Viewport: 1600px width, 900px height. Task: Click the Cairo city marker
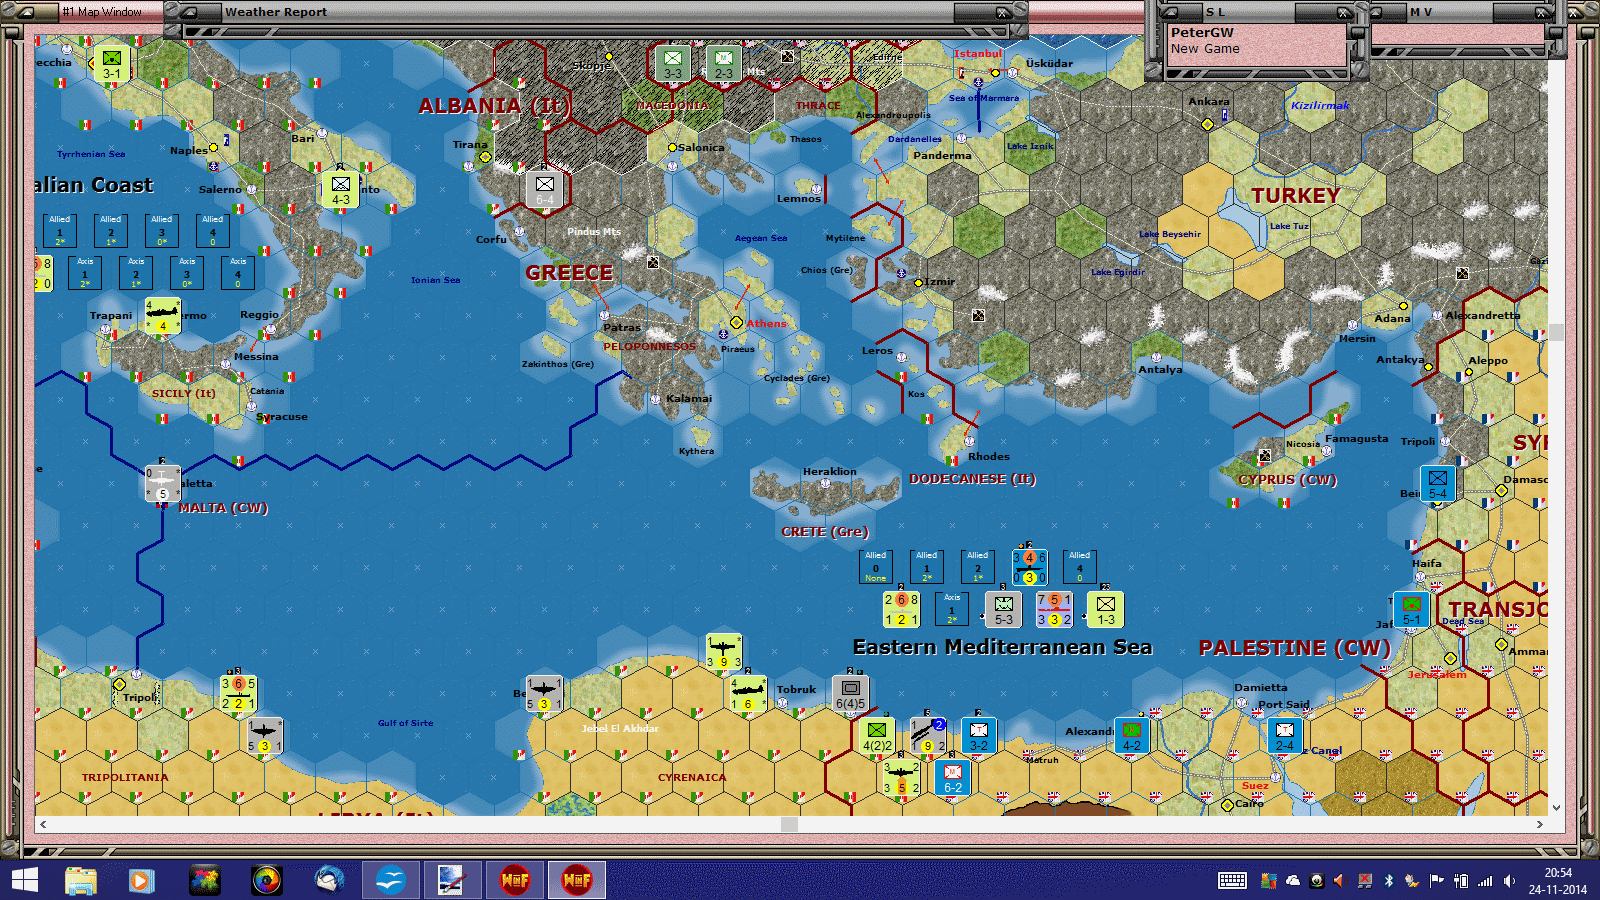[1227, 805]
